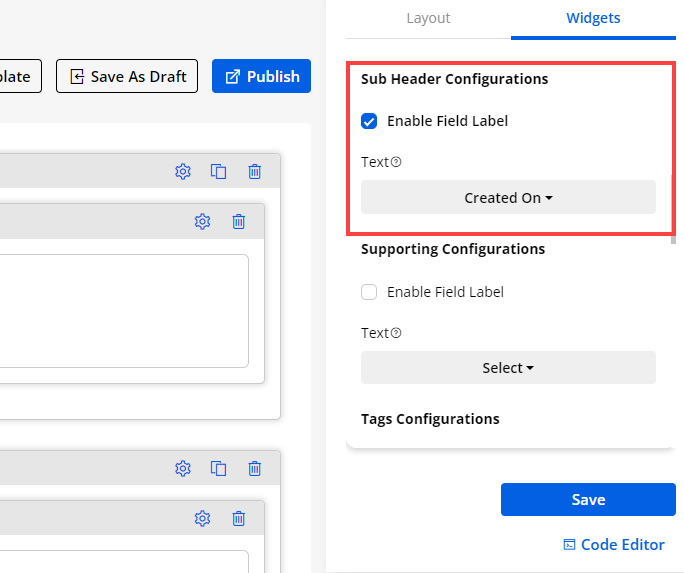Open settings gear of the lower outer widget

[x=183, y=467]
